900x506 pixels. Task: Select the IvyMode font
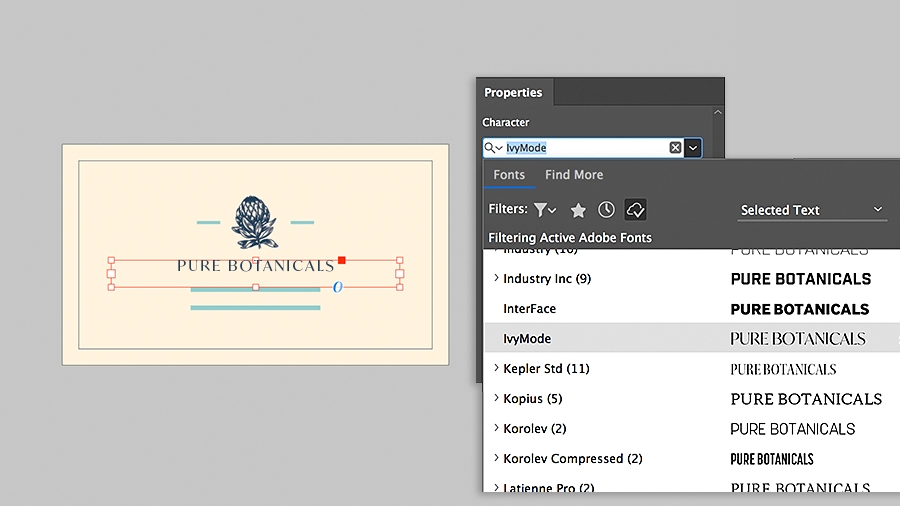coord(692,338)
